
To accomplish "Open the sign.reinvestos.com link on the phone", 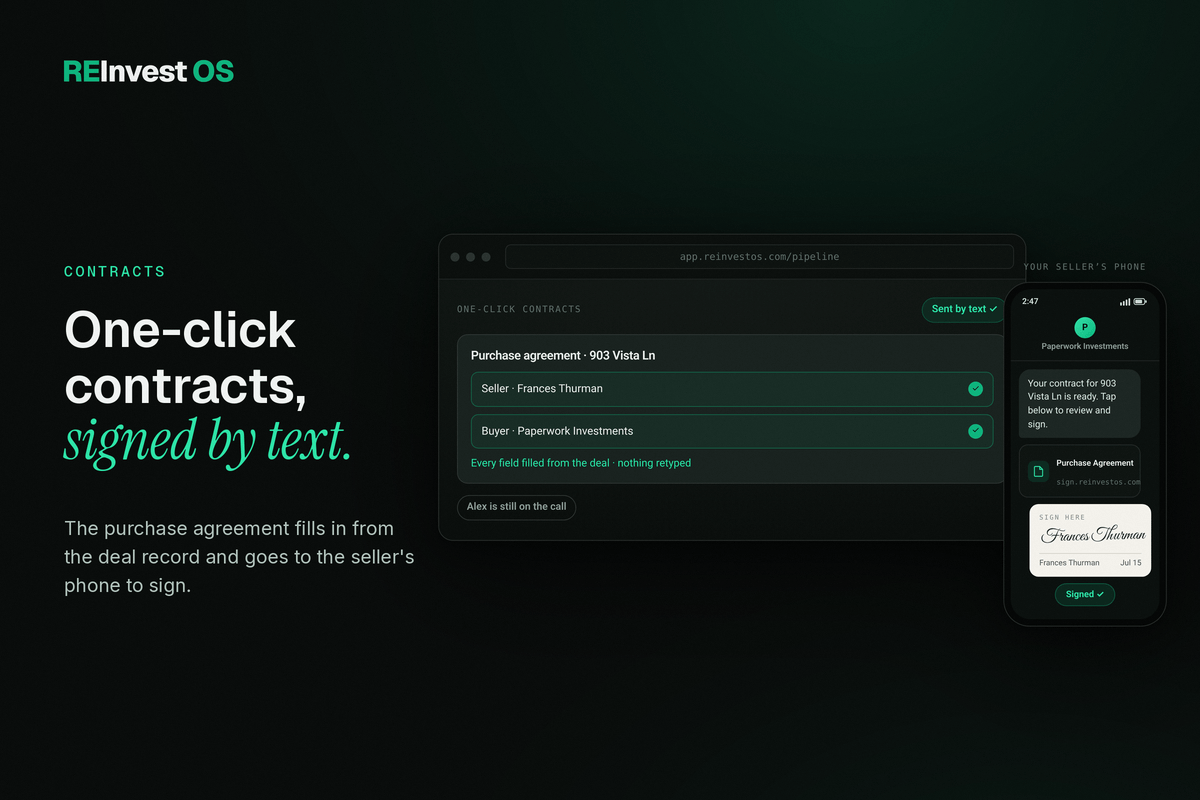I will point(1098,482).
